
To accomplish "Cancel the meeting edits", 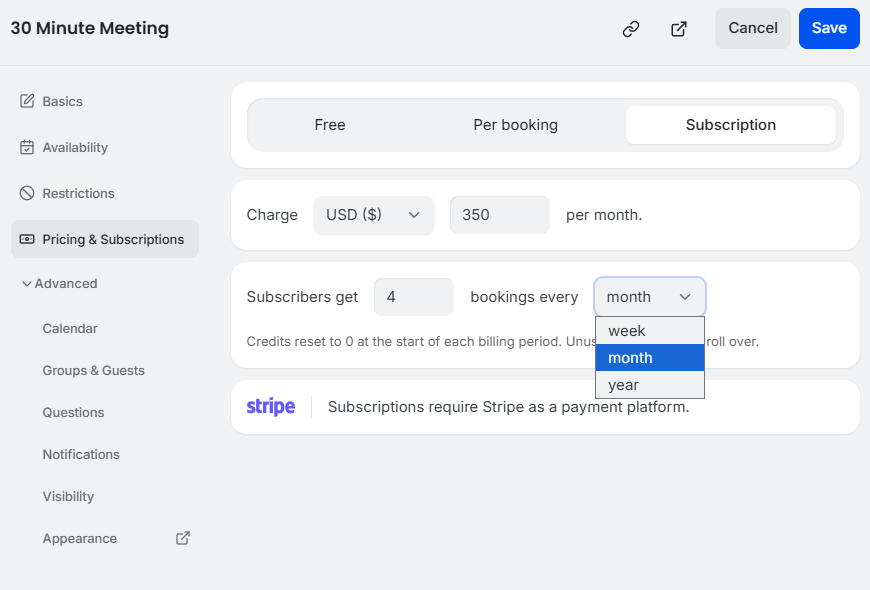I will pyautogui.click(x=752, y=28).
